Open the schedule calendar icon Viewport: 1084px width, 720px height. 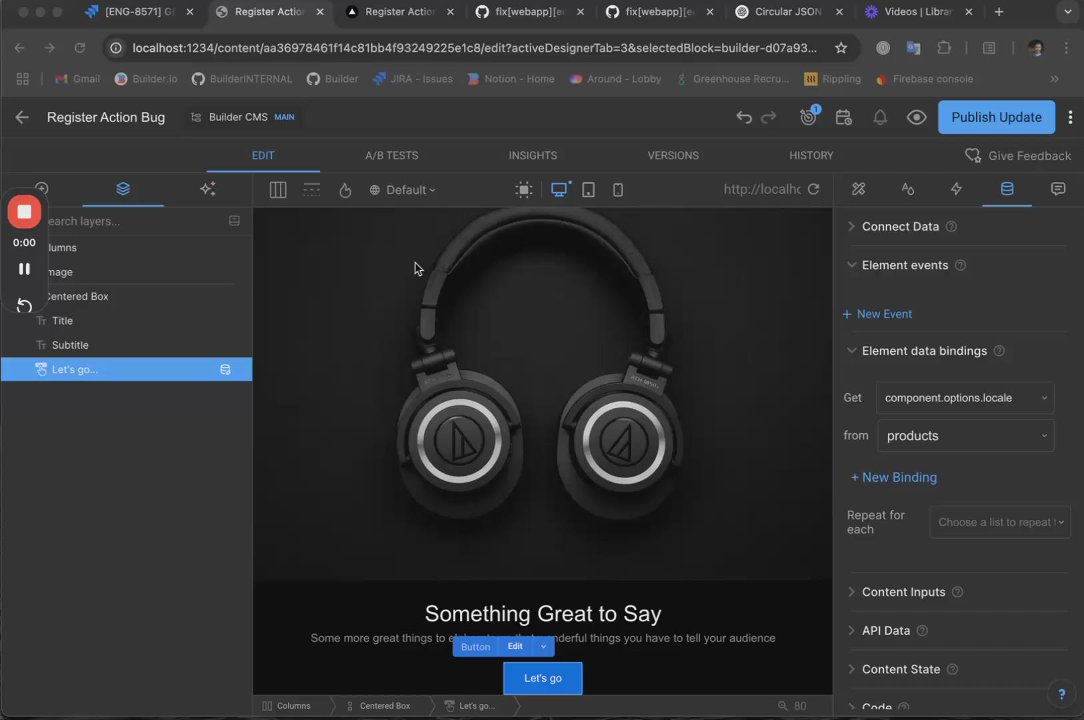coord(843,117)
